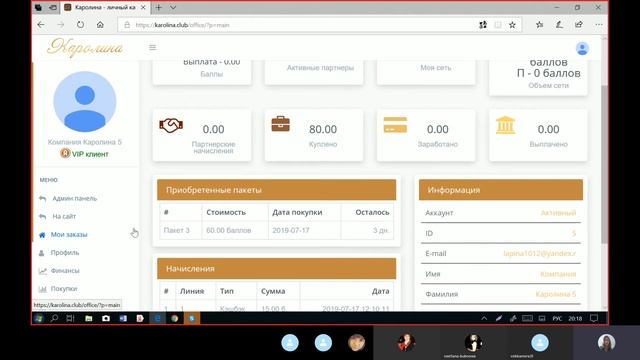Open the favorites hub icon
This screenshot has height=360, width=640.
pos(540,25)
